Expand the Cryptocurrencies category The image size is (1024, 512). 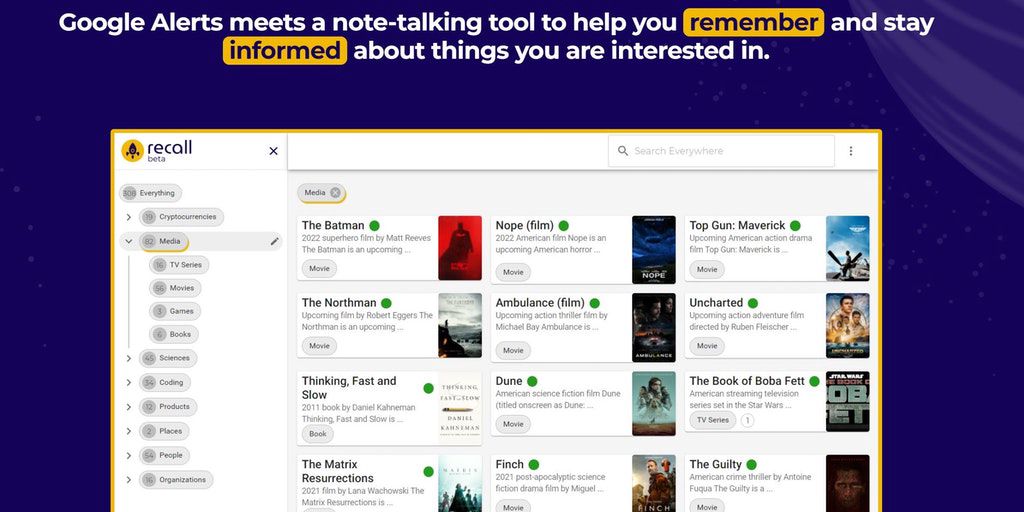[x=129, y=217]
